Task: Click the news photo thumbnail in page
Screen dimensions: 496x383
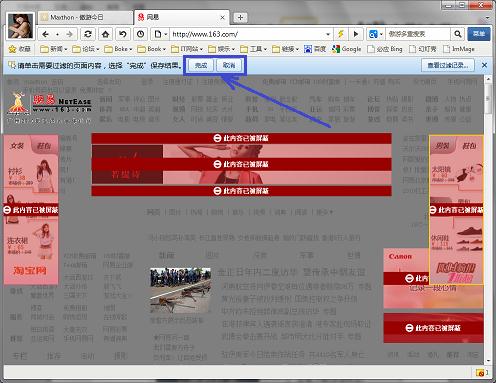Action: [x=180, y=290]
